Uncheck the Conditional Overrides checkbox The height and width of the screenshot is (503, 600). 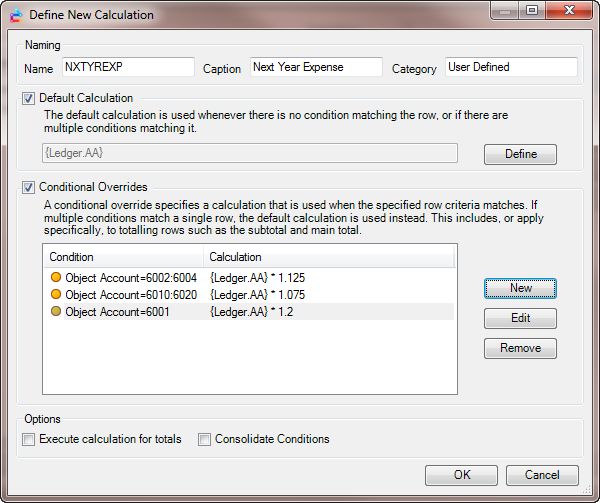(29, 187)
